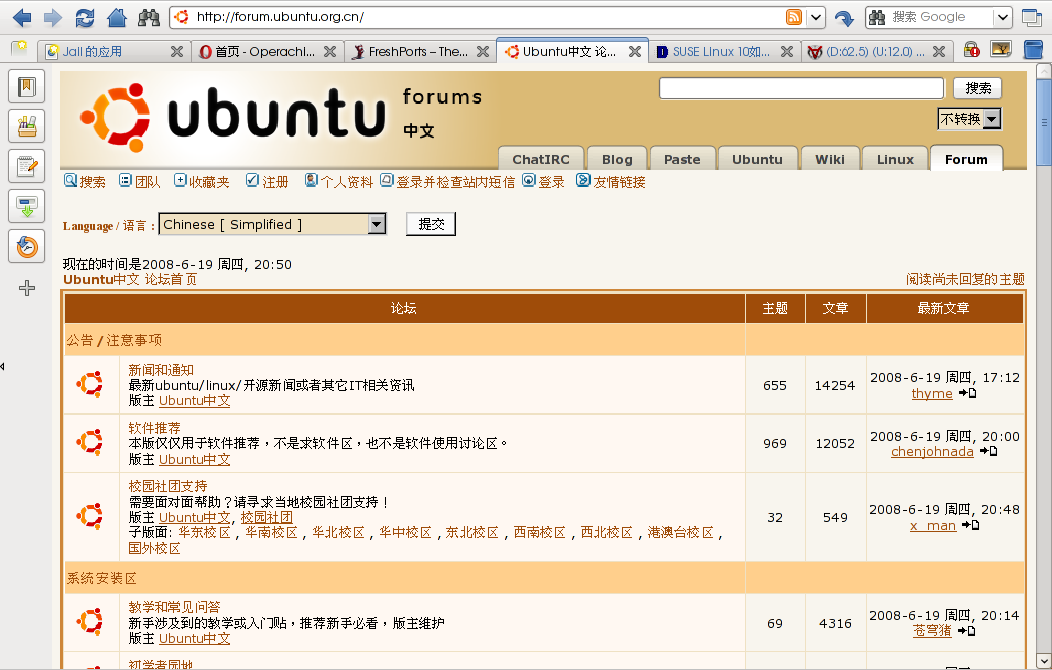Open the 华东校区 subforum link
The width and height of the screenshot is (1052, 670).
point(205,533)
